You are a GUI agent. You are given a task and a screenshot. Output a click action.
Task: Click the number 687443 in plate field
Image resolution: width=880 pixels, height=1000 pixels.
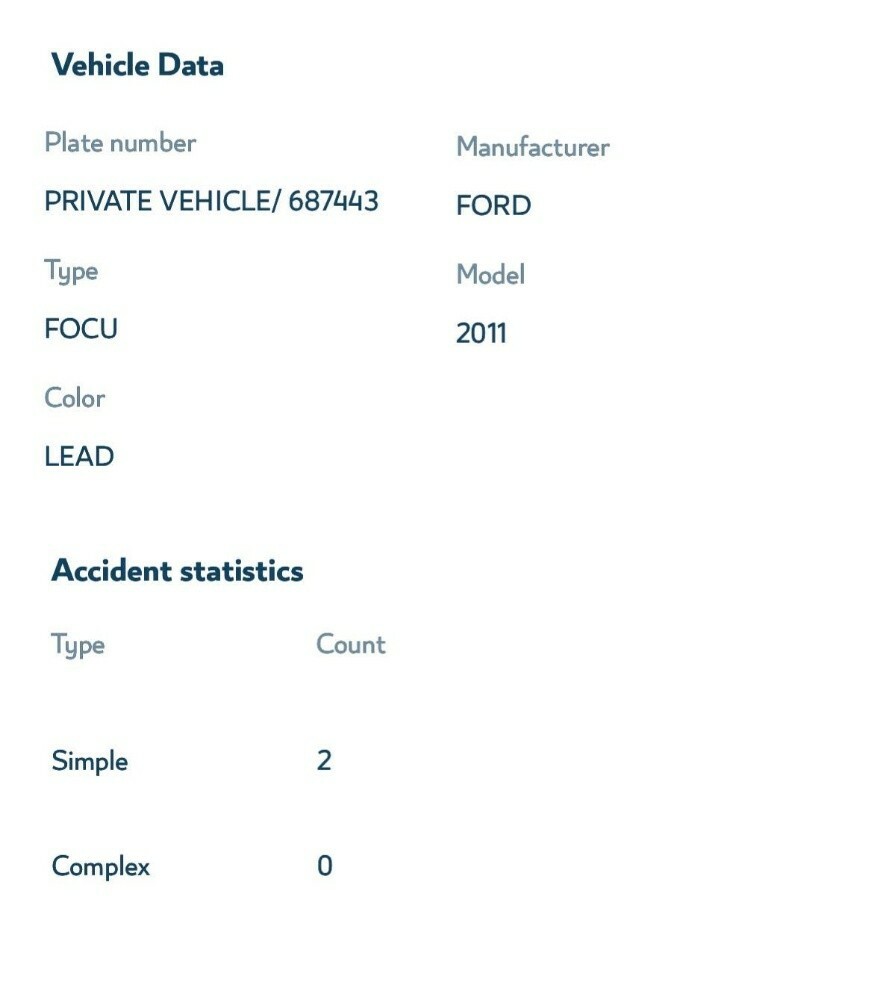pos(333,201)
